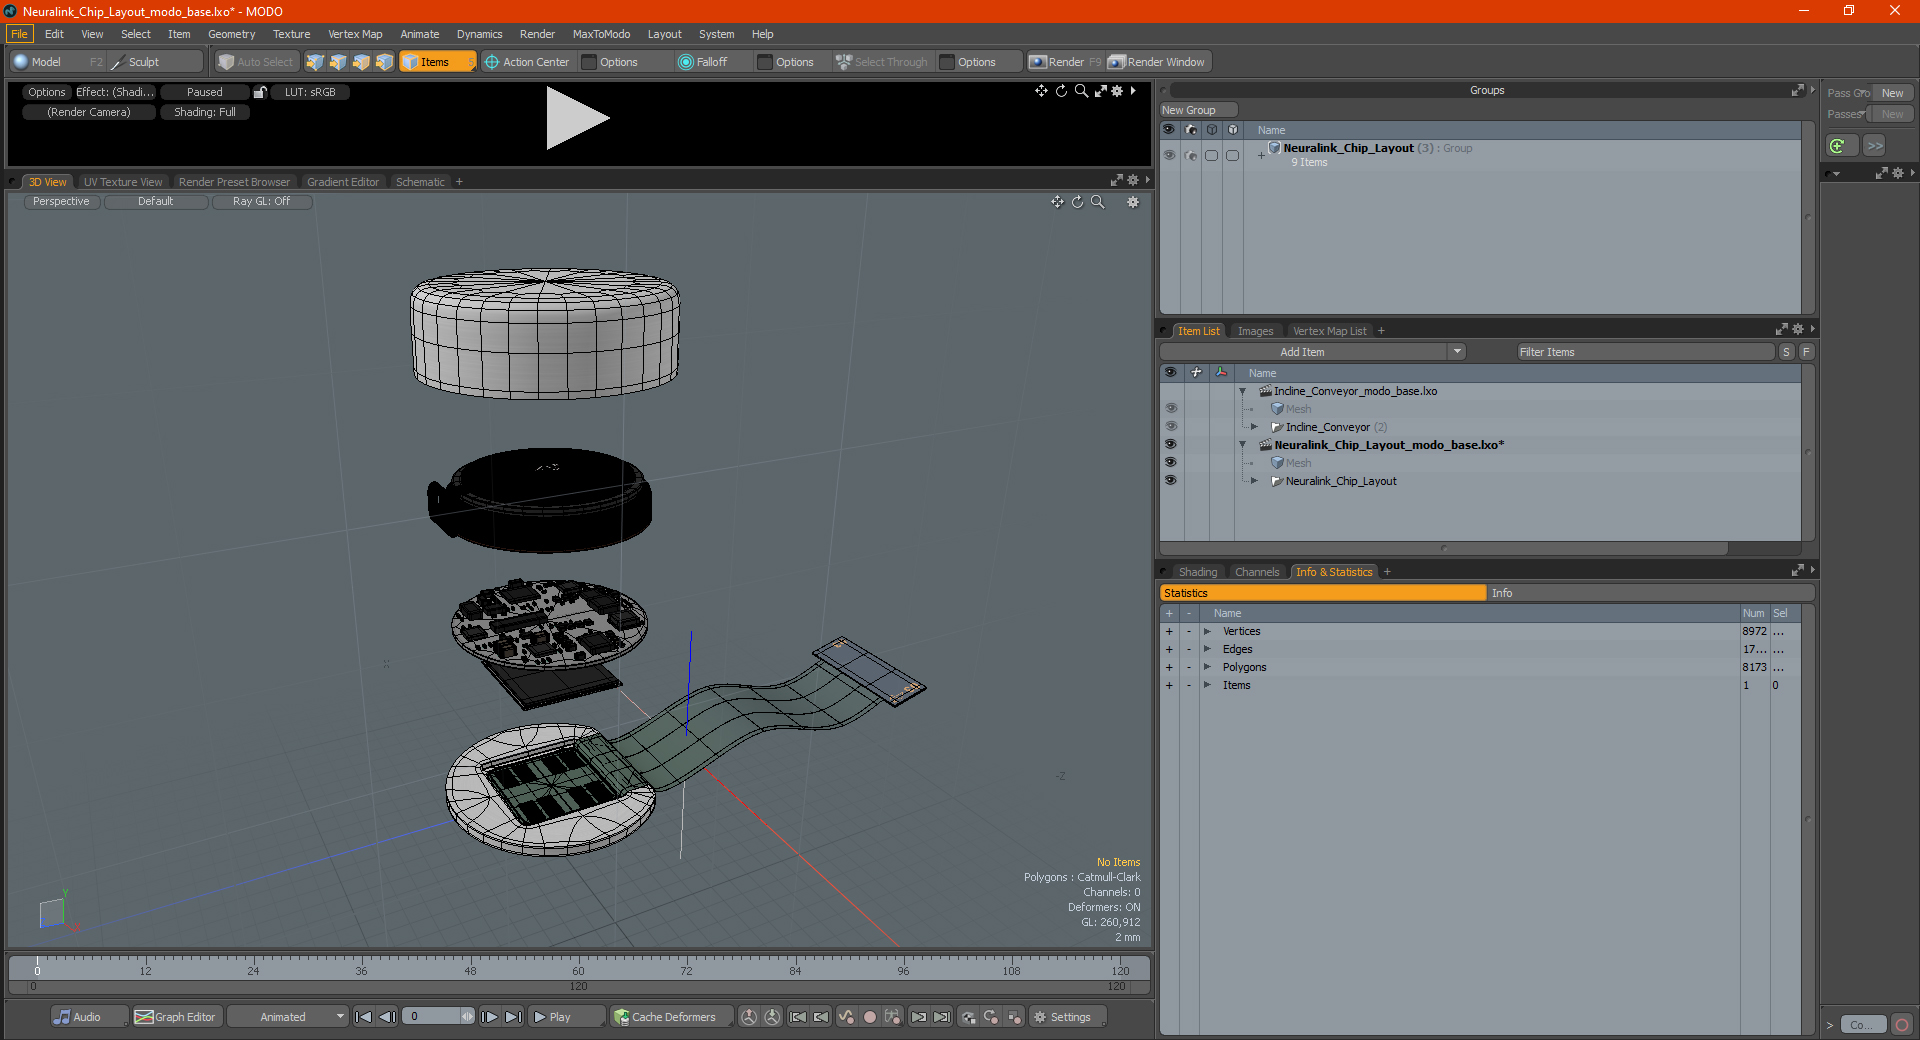The width and height of the screenshot is (1920, 1040).
Task: Open the Render Window
Action: [1158, 62]
